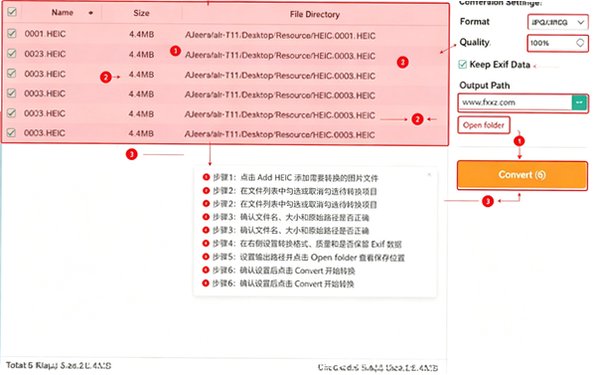Click the 4.4MB size of 0001.HEIC
Image resolution: width=596 pixels, height=375 pixels.
pyautogui.click(x=141, y=35)
